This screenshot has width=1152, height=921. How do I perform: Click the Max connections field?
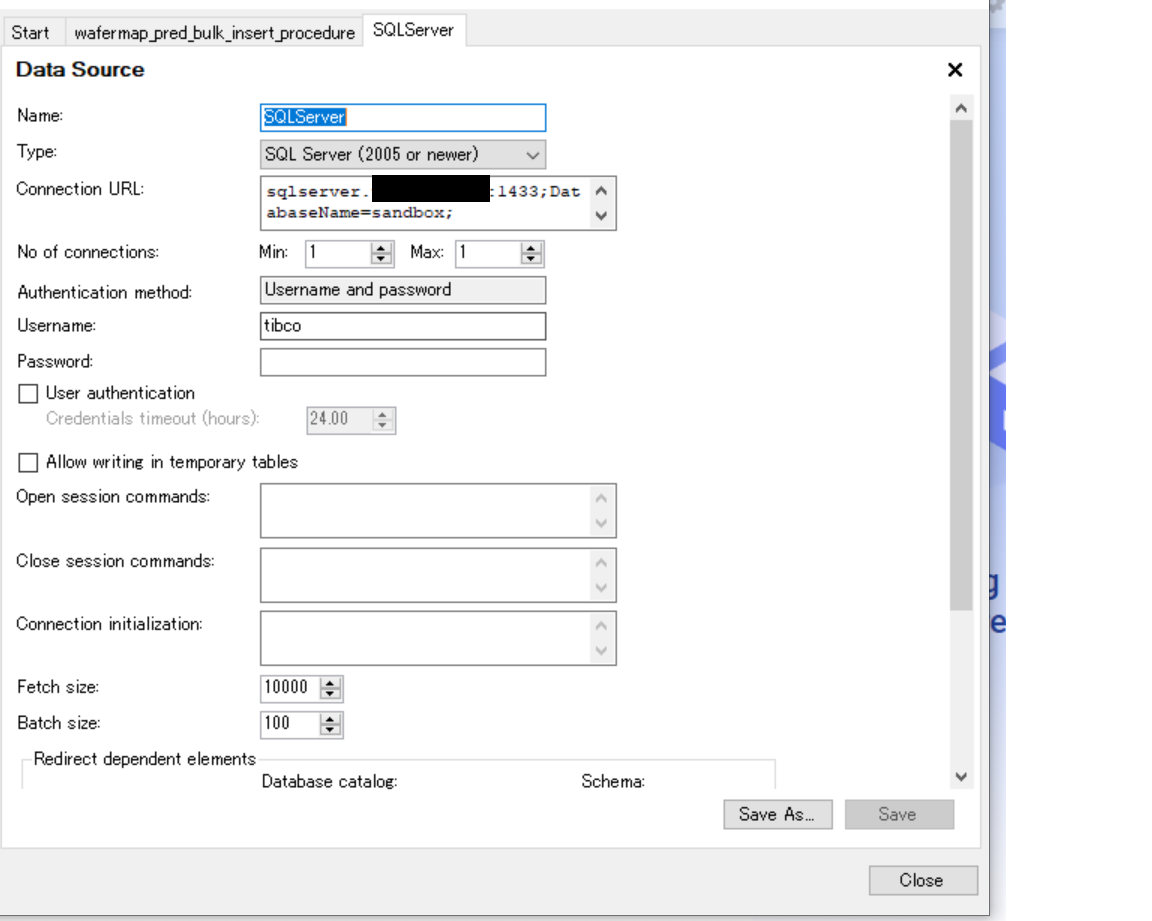point(488,253)
